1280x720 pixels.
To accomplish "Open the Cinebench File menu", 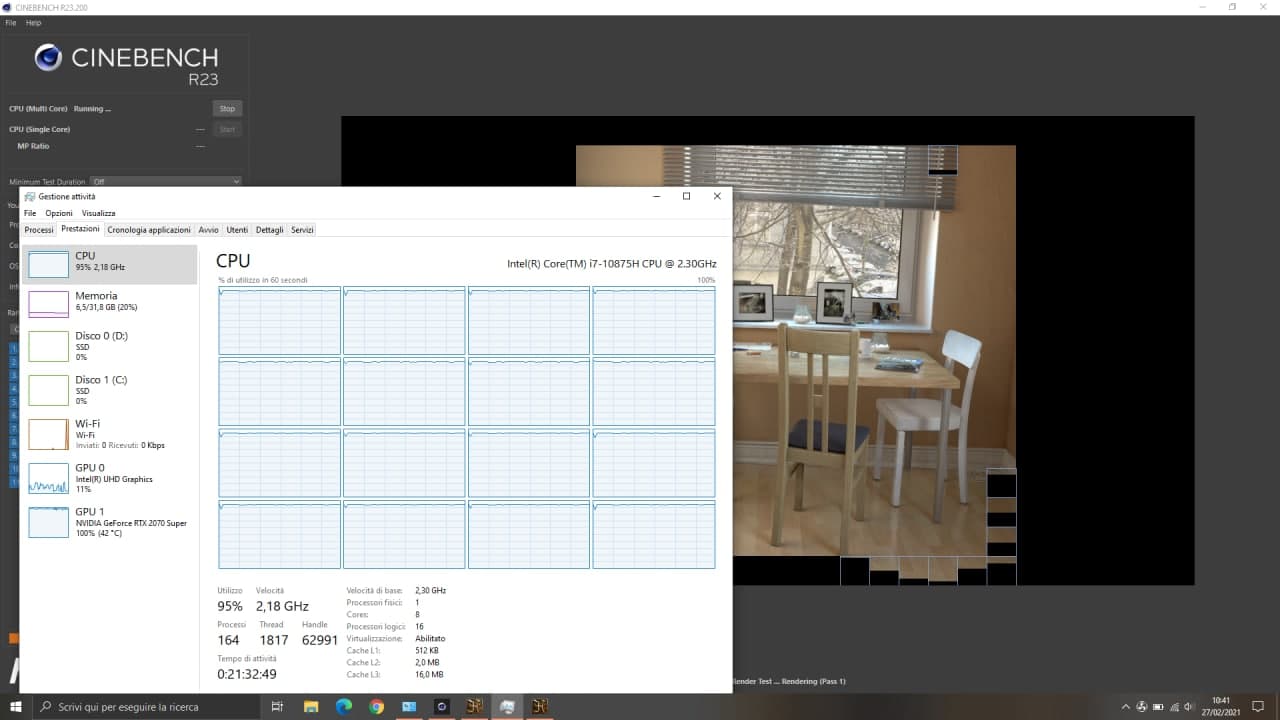I will click(x=11, y=22).
